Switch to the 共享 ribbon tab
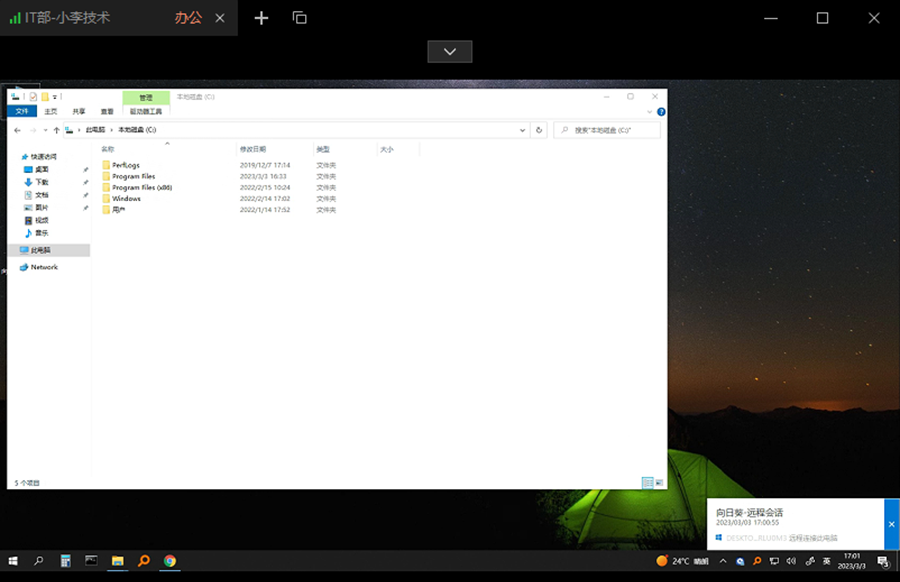Image resolution: width=900 pixels, height=582 pixels. (79, 111)
